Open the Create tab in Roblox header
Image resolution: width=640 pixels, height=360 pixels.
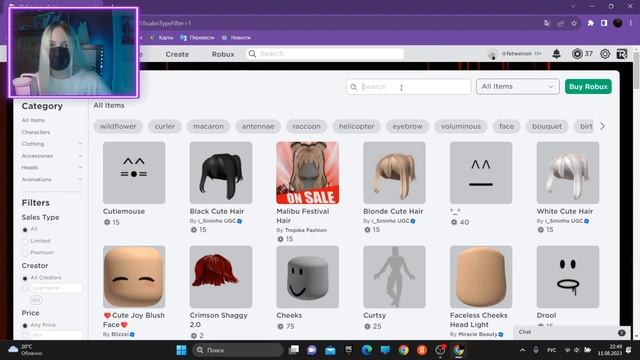pyautogui.click(x=177, y=54)
